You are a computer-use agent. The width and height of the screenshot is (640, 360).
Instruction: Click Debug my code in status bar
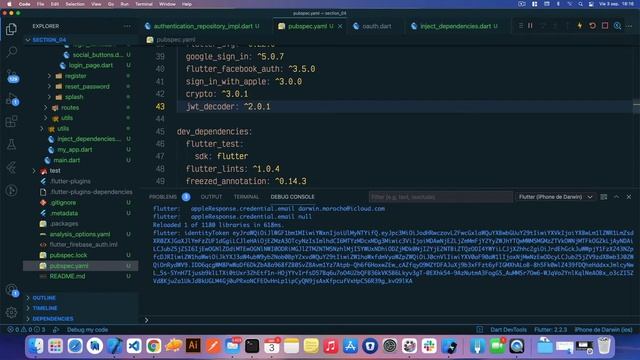tap(87, 330)
